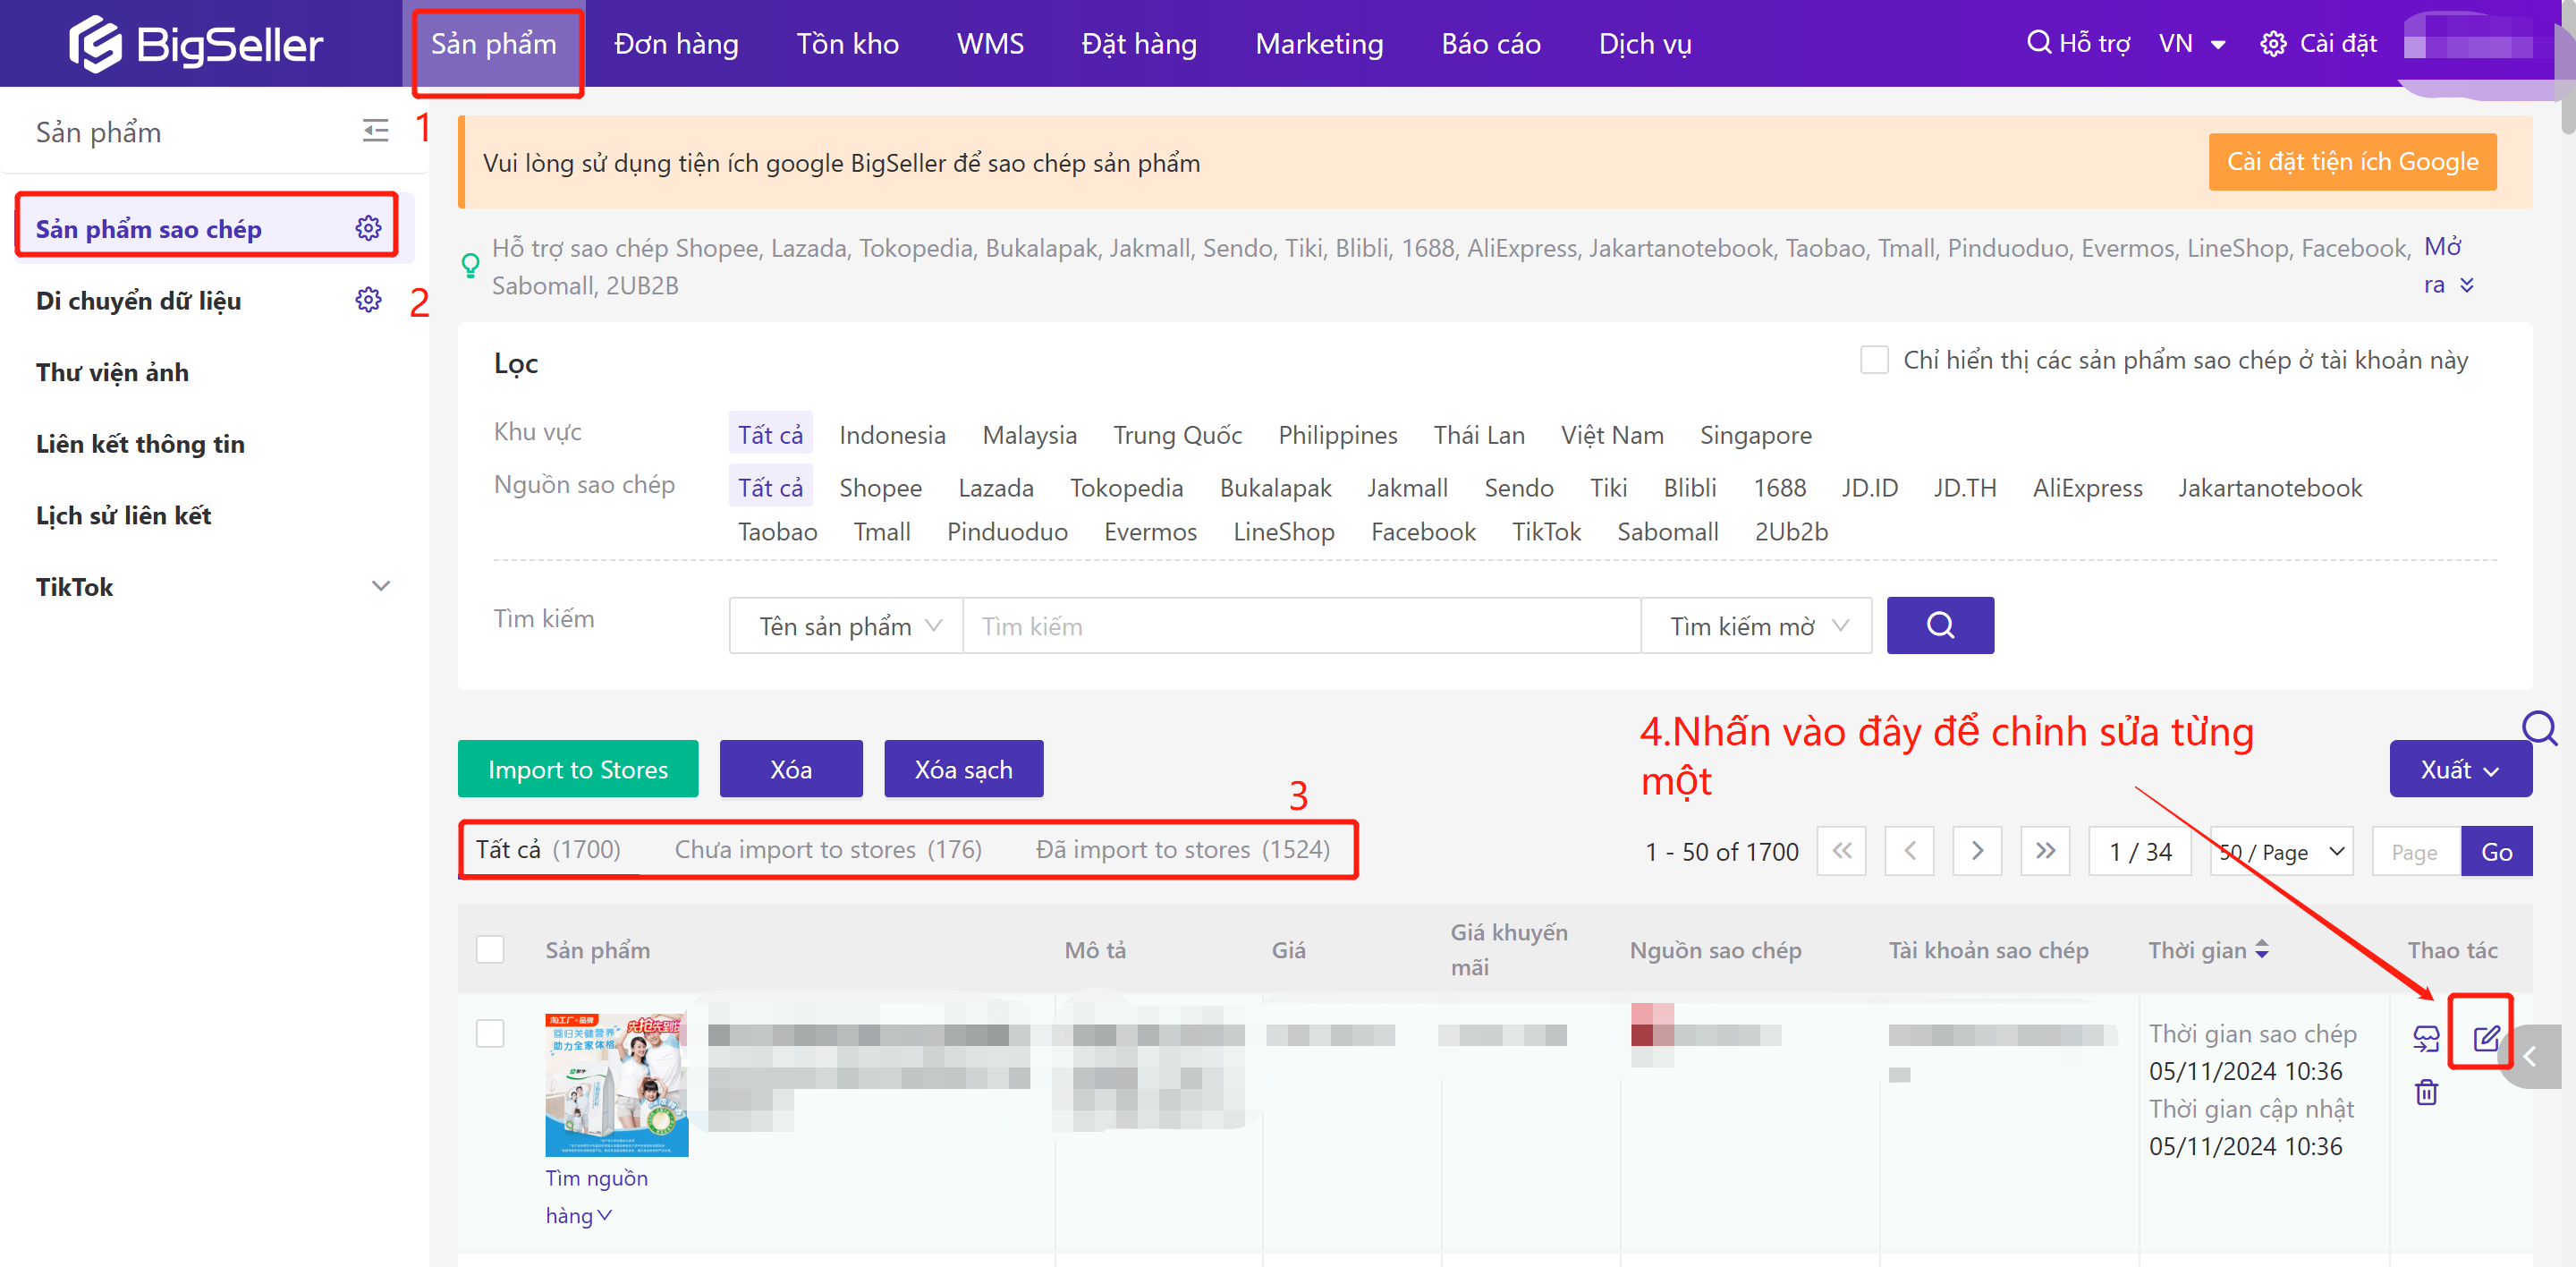Click the product thumbnail image

click(x=616, y=1085)
